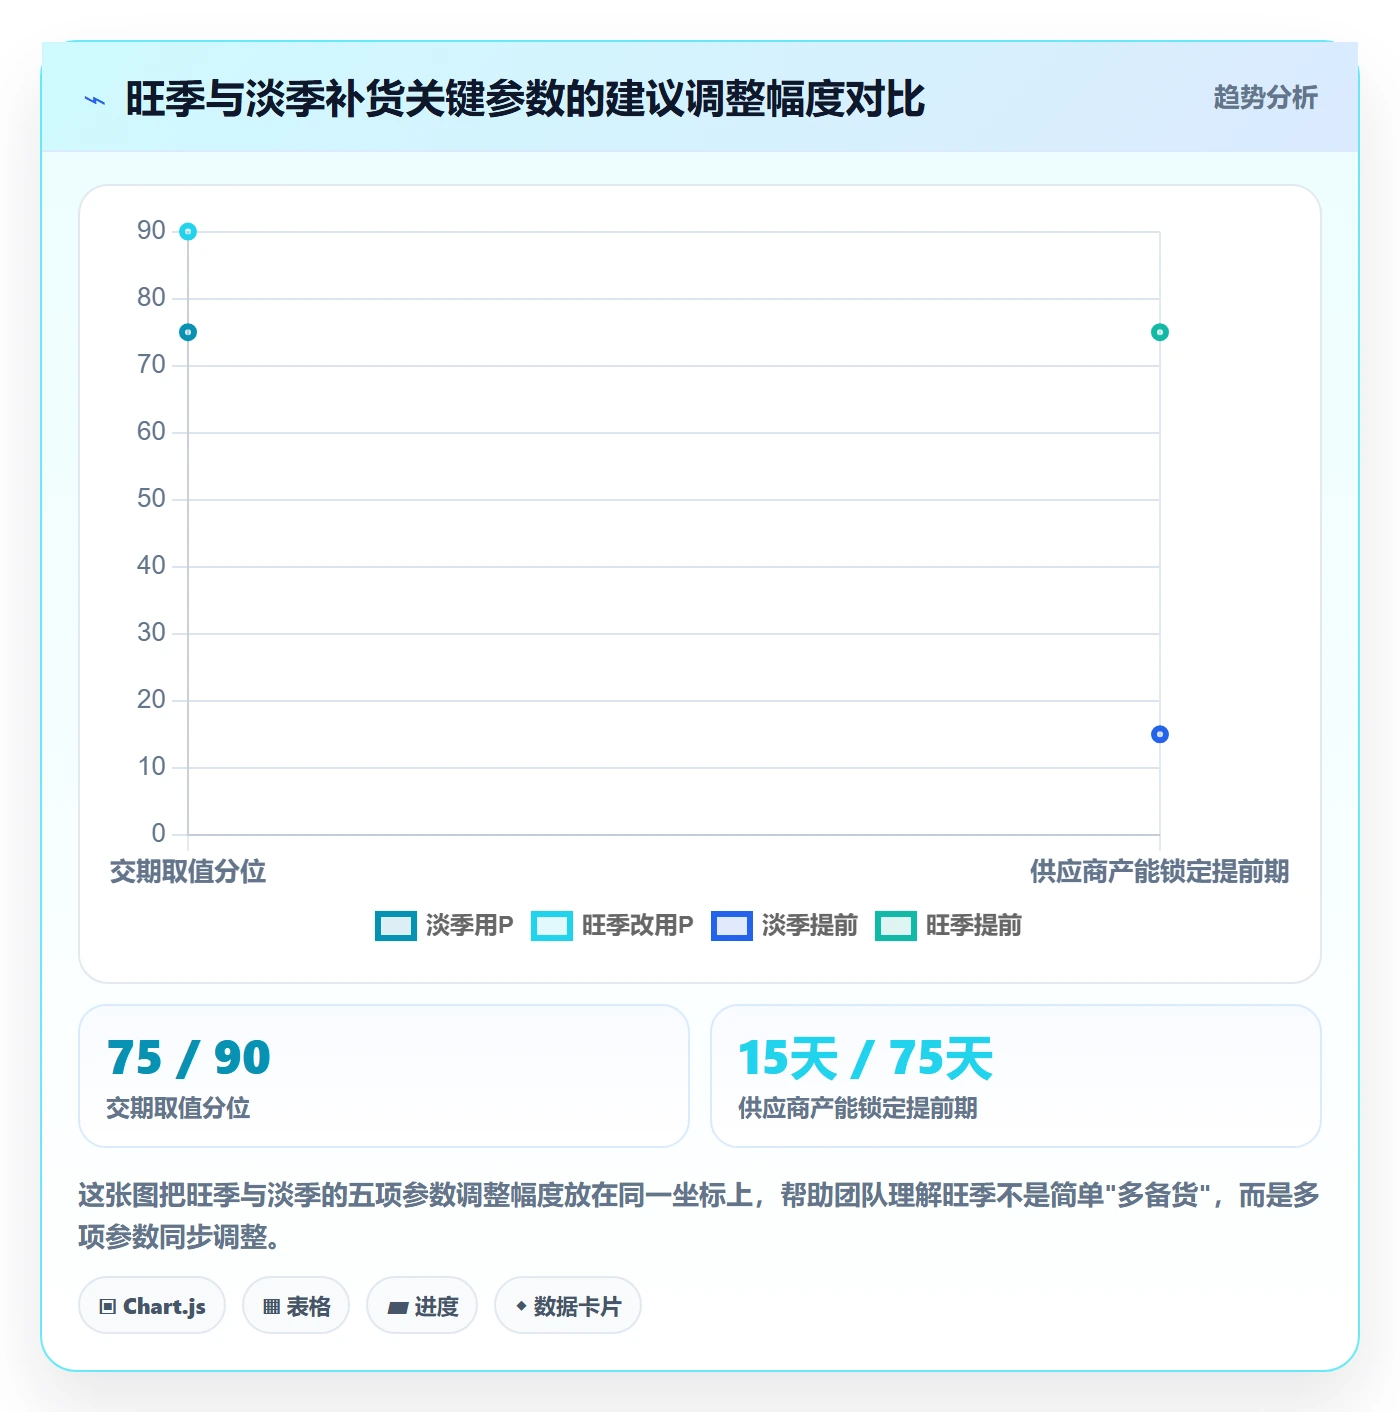
Task: Select the green point at 75 on 供应商产能锁定提前期
Action: point(1160,332)
